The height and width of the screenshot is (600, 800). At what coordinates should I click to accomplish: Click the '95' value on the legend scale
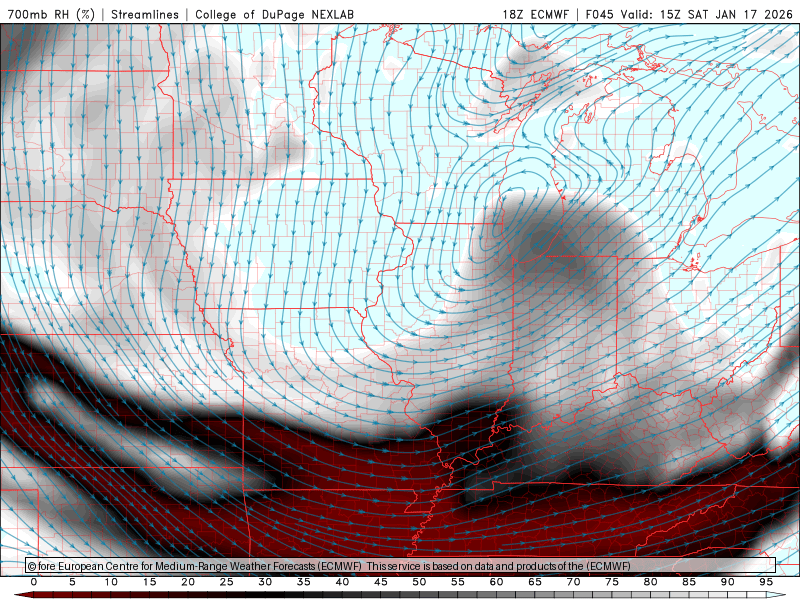tap(766, 582)
